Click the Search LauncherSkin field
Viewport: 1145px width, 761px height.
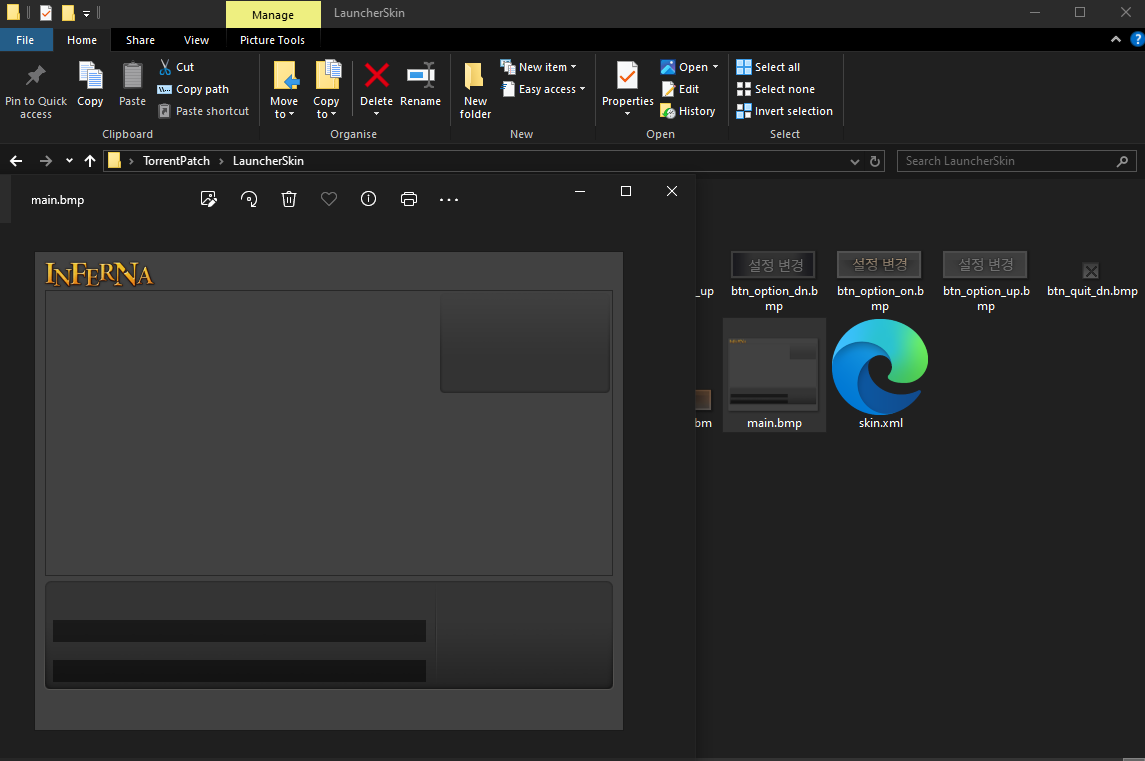tap(1016, 161)
